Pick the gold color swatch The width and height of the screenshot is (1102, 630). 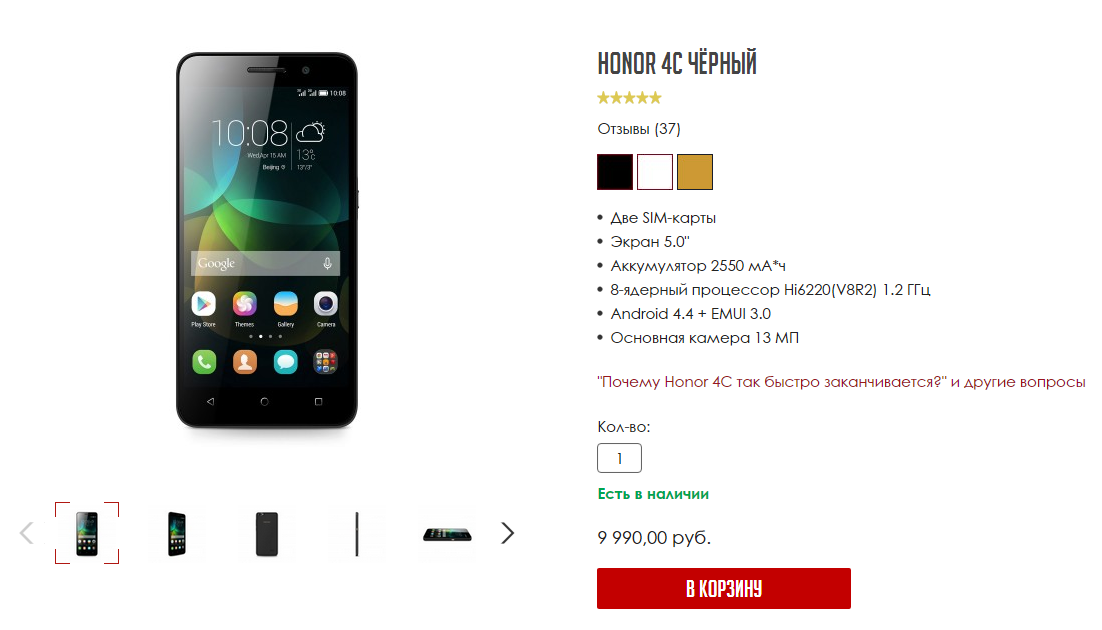click(695, 172)
